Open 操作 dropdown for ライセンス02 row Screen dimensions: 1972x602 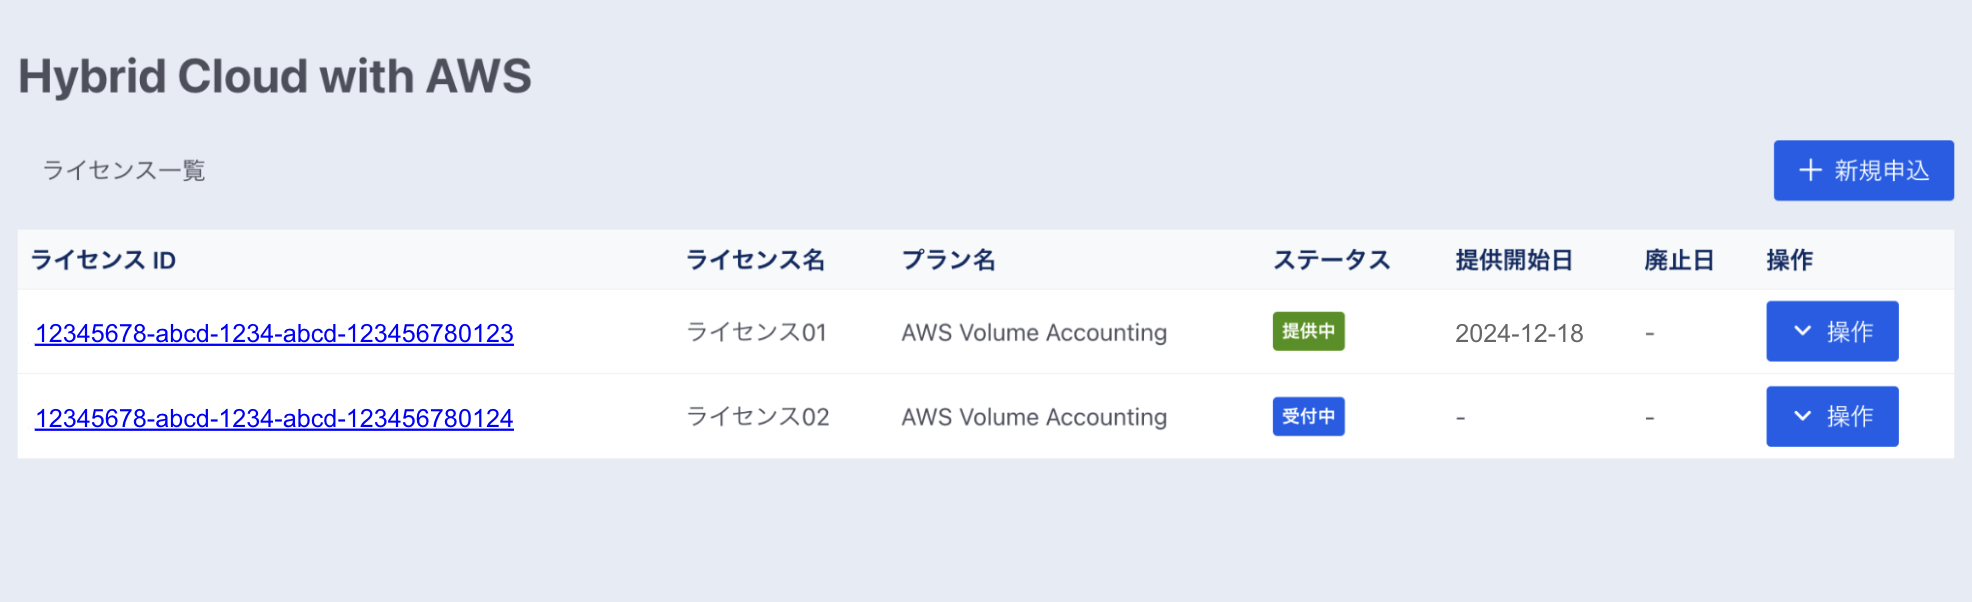pos(1832,416)
